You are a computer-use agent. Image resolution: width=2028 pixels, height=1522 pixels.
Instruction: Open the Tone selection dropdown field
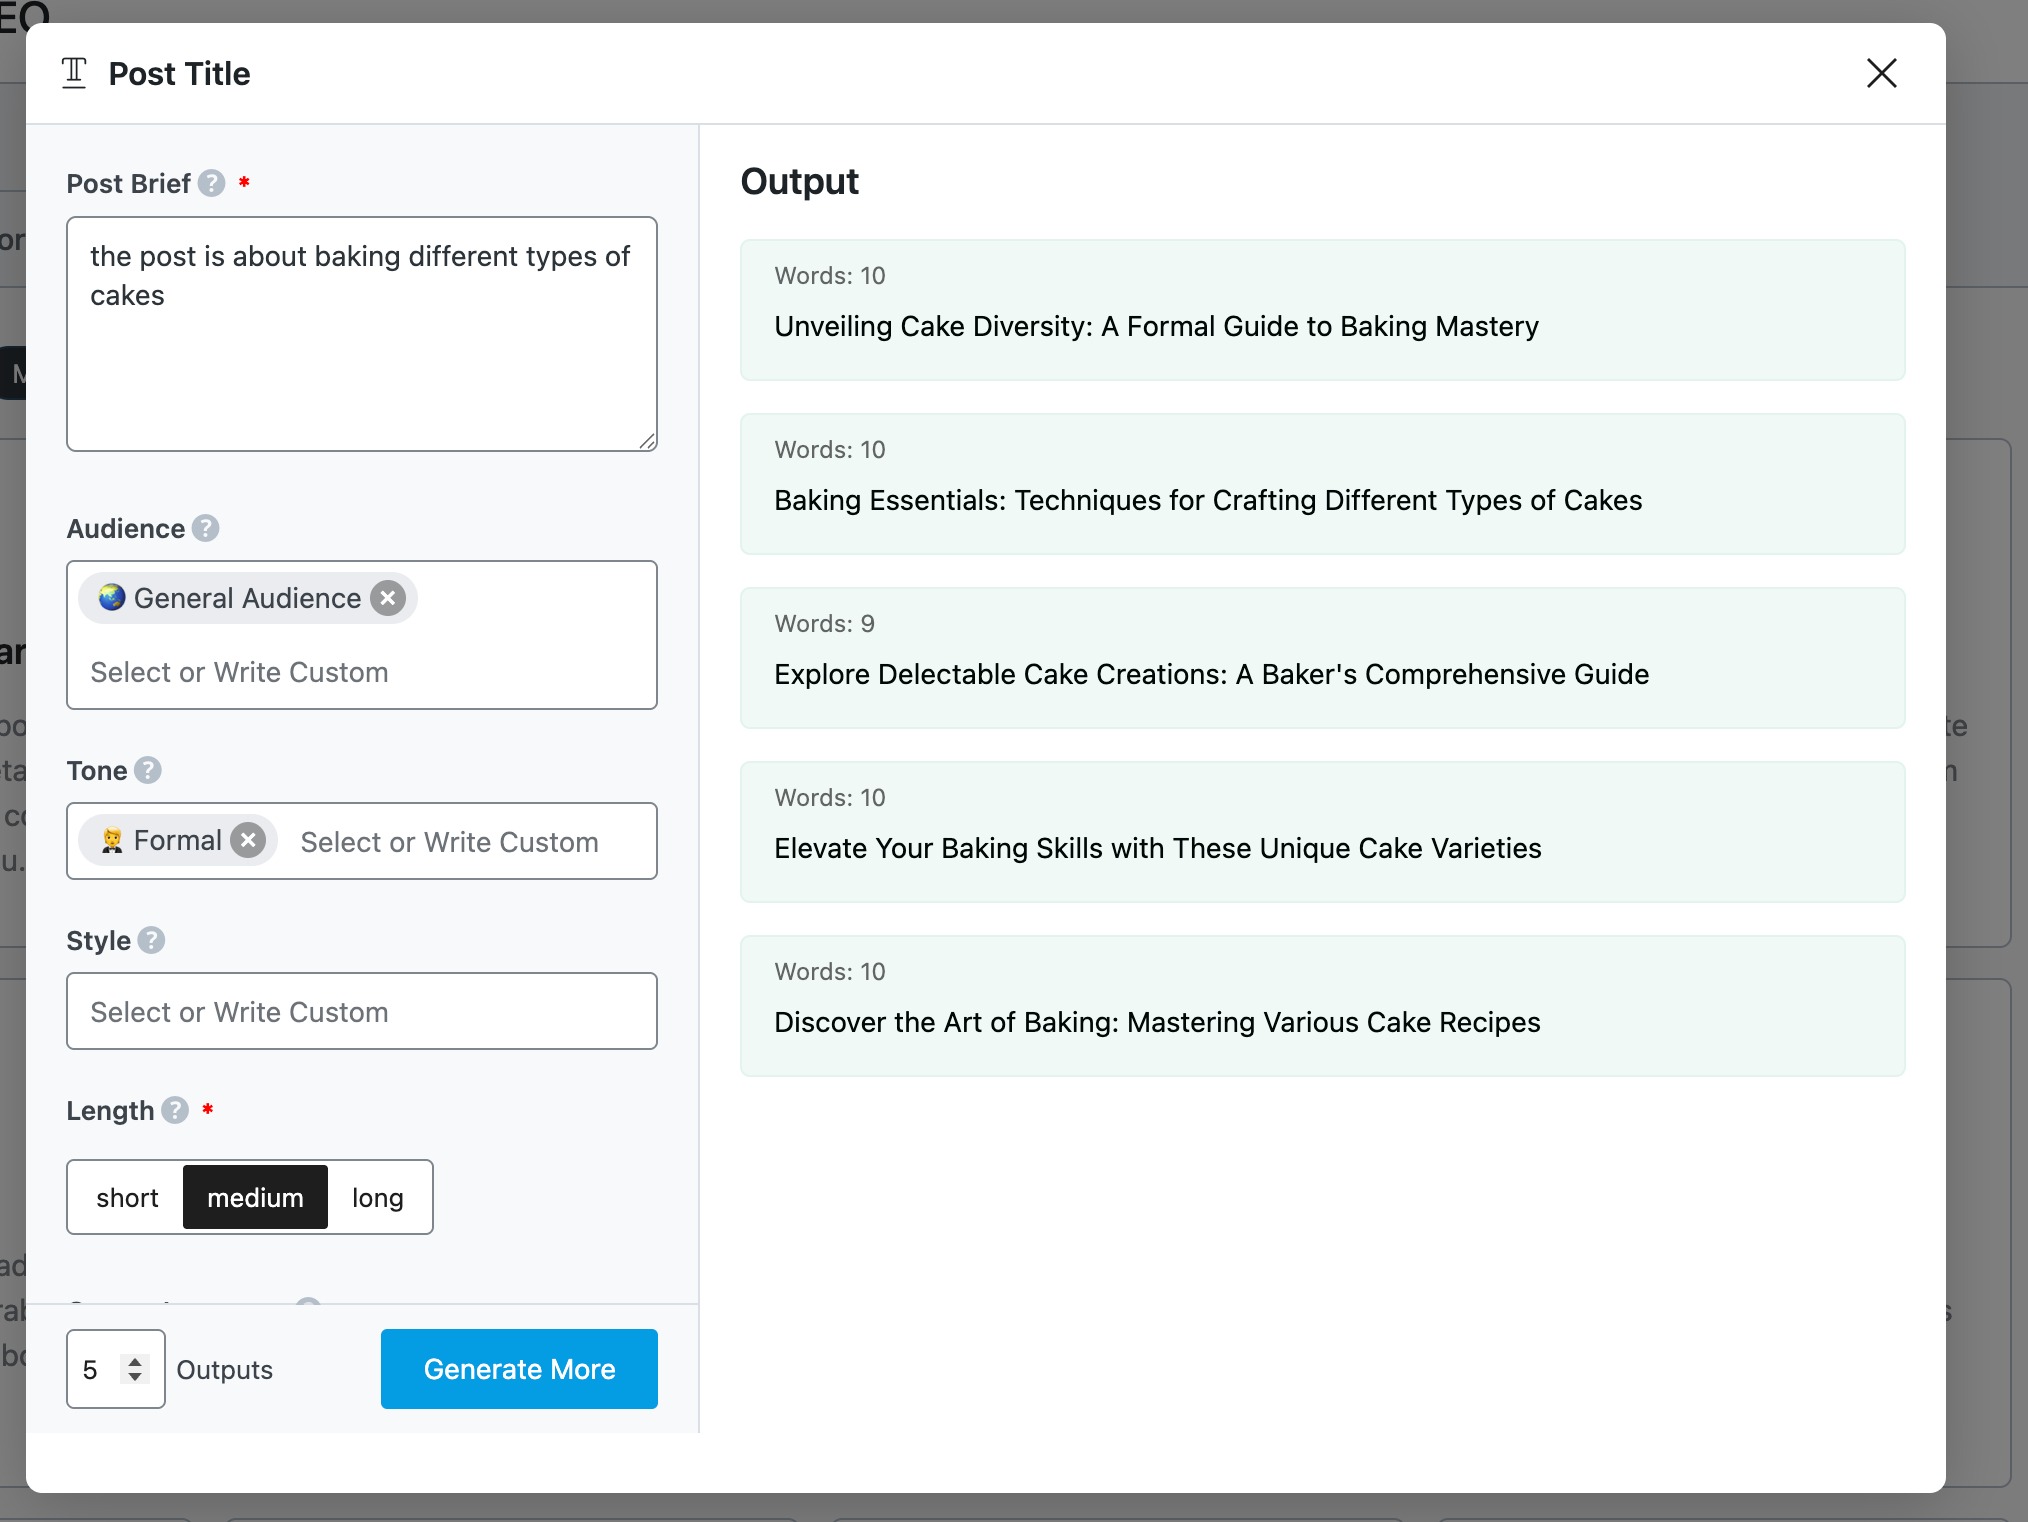click(x=460, y=842)
